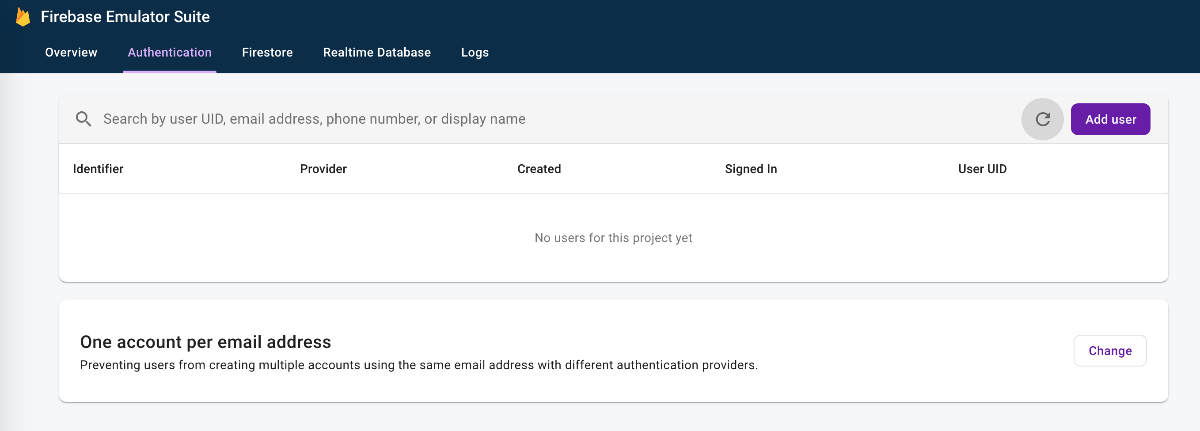Focus the user search field
Image resolution: width=1200 pixels, height=431 pixels.
pyautogui.click(x=555, y=119)
